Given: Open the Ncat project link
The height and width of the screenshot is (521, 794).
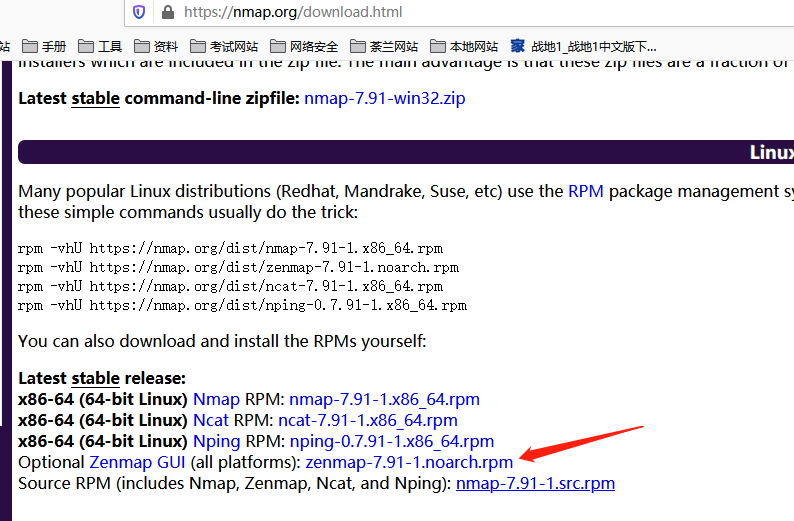Looking at the screenshot, I should 211,420.
